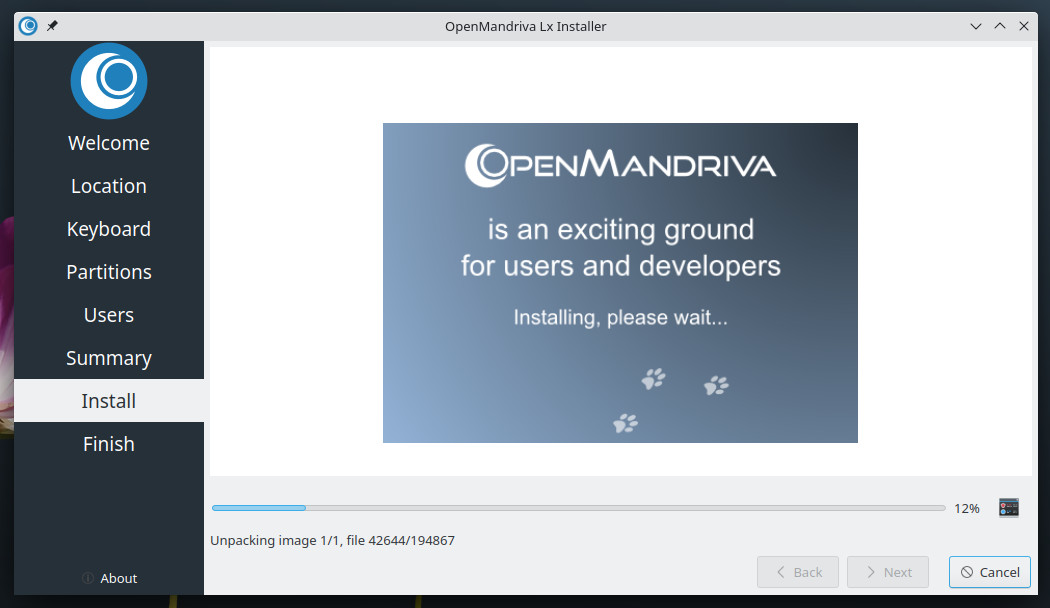
Task: Click the "OpenMandriva Lx Installer" window title
Action: [526, 26]
